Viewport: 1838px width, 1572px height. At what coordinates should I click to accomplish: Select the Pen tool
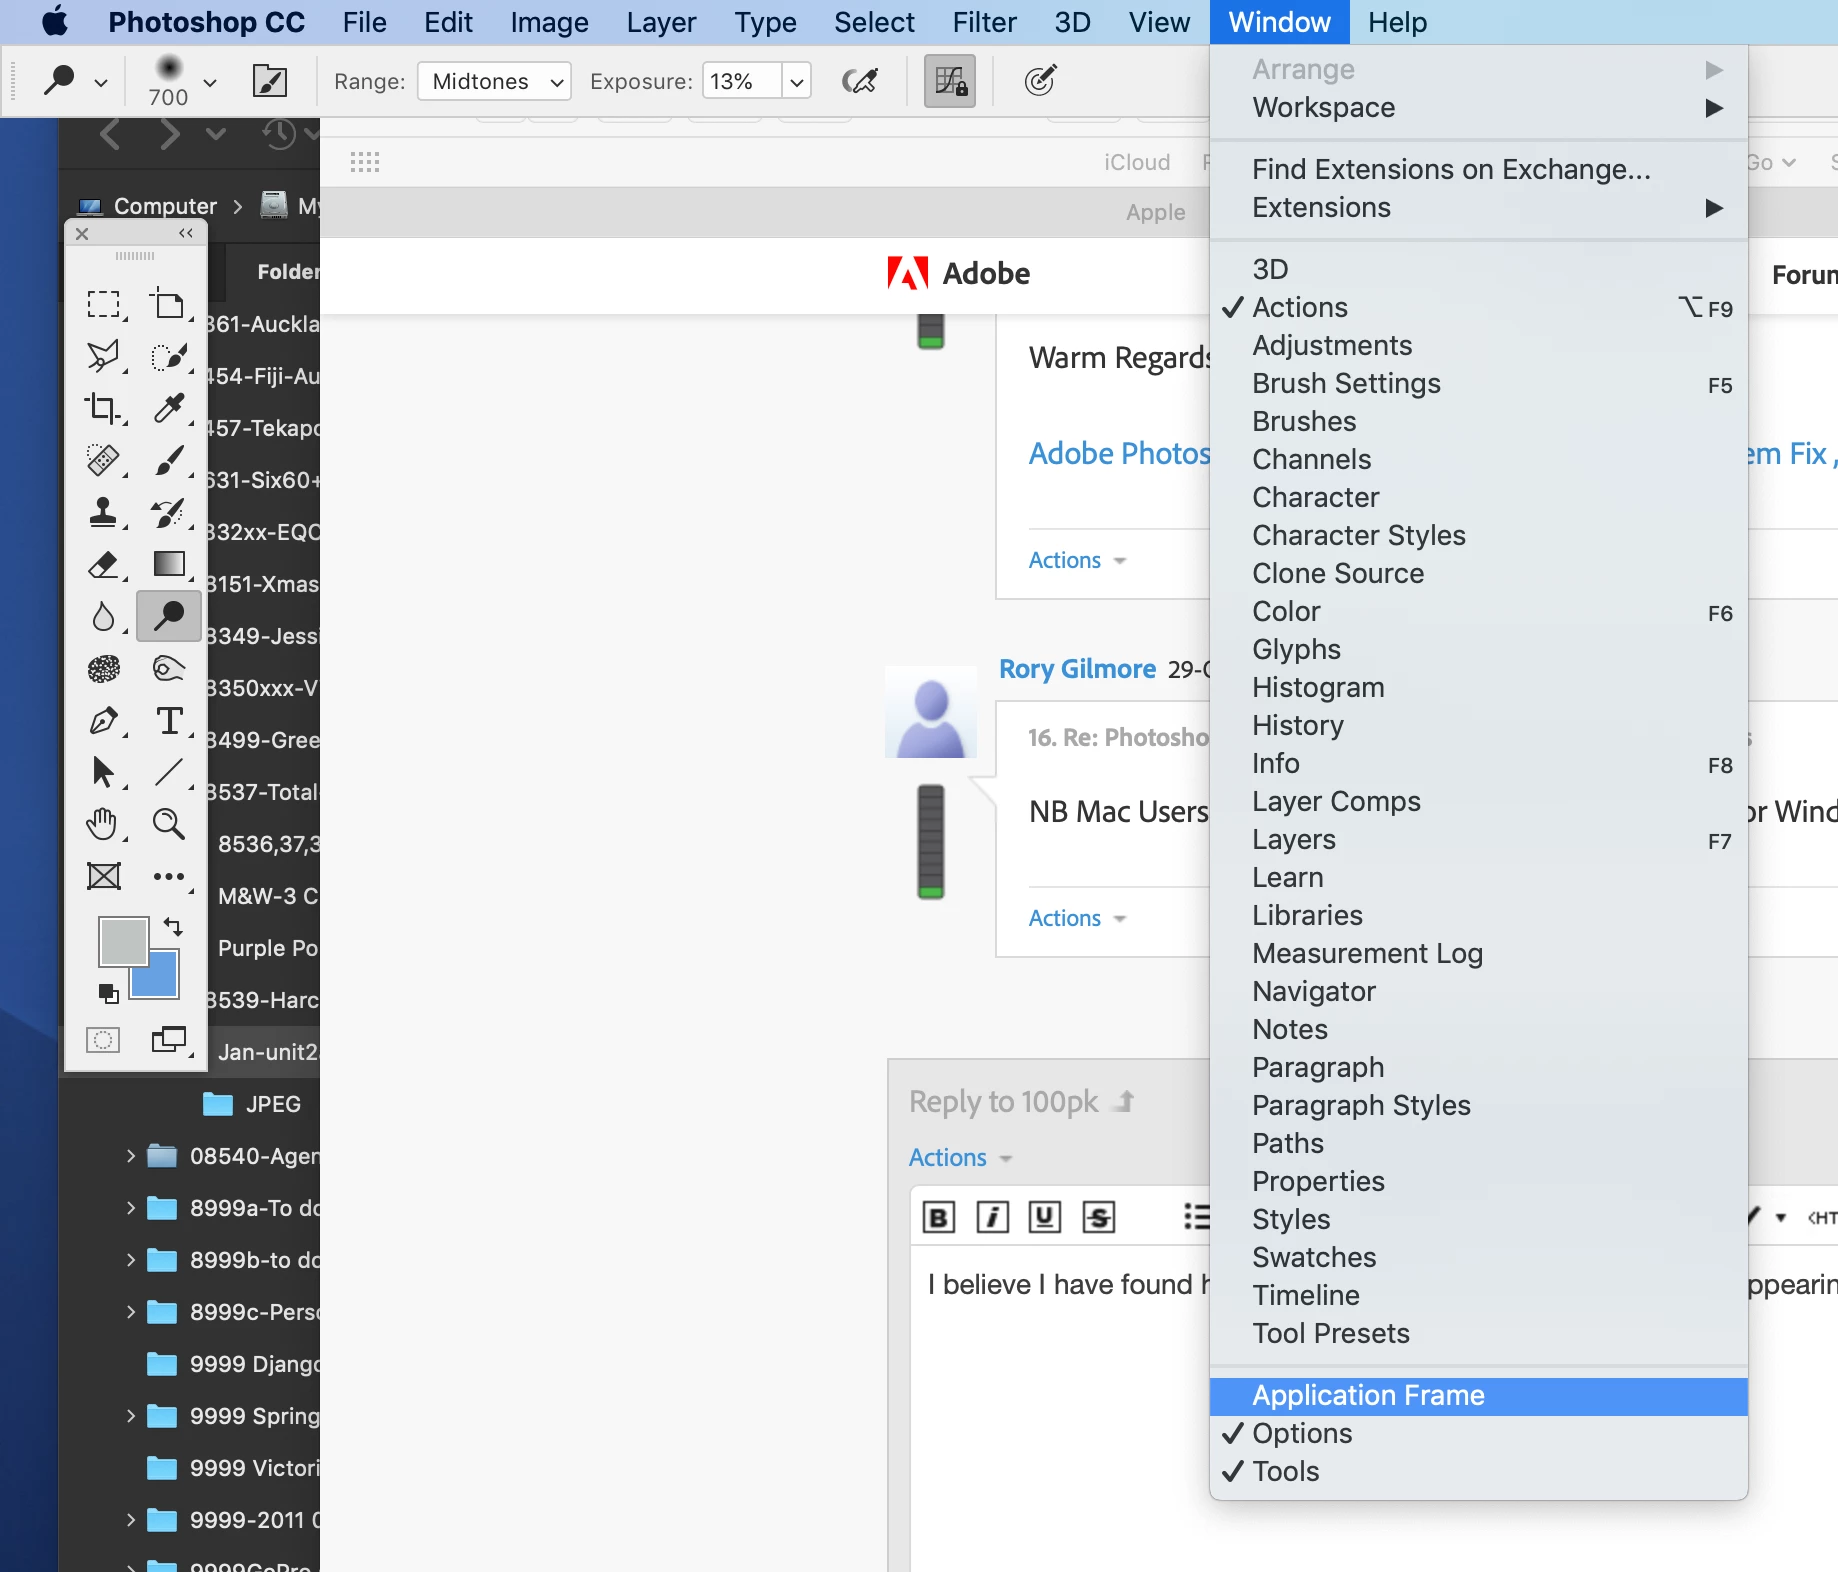[x=103, y=720]
